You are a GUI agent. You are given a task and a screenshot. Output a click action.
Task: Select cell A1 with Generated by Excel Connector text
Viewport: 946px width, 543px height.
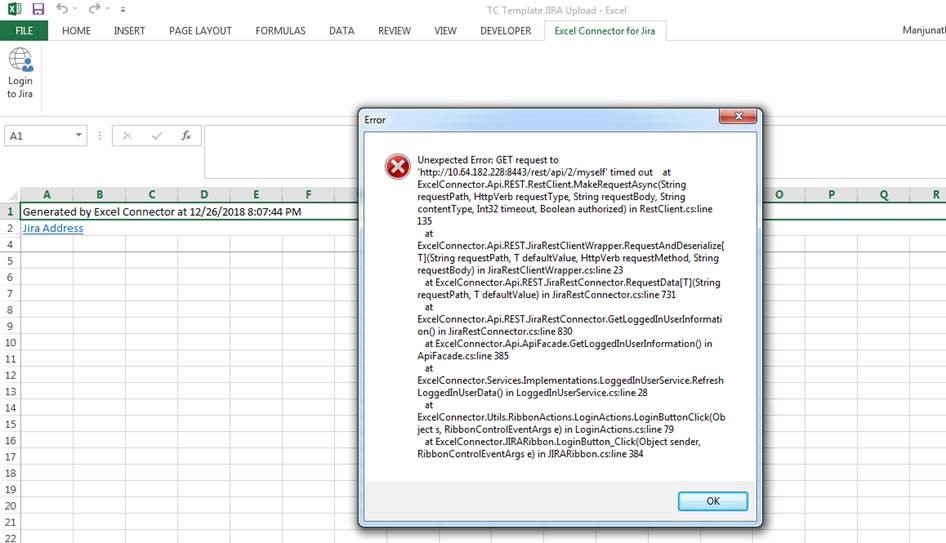[x=162, y=212]
